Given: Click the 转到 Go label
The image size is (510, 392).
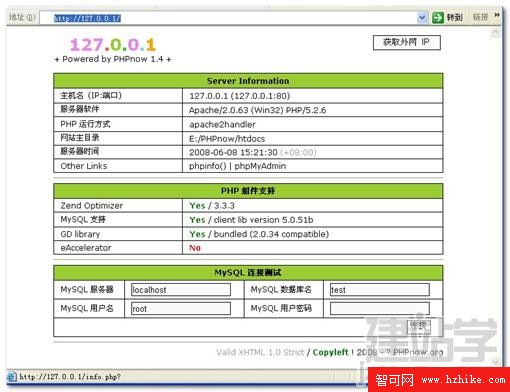Looking at the screenshot, I should 455,17.
